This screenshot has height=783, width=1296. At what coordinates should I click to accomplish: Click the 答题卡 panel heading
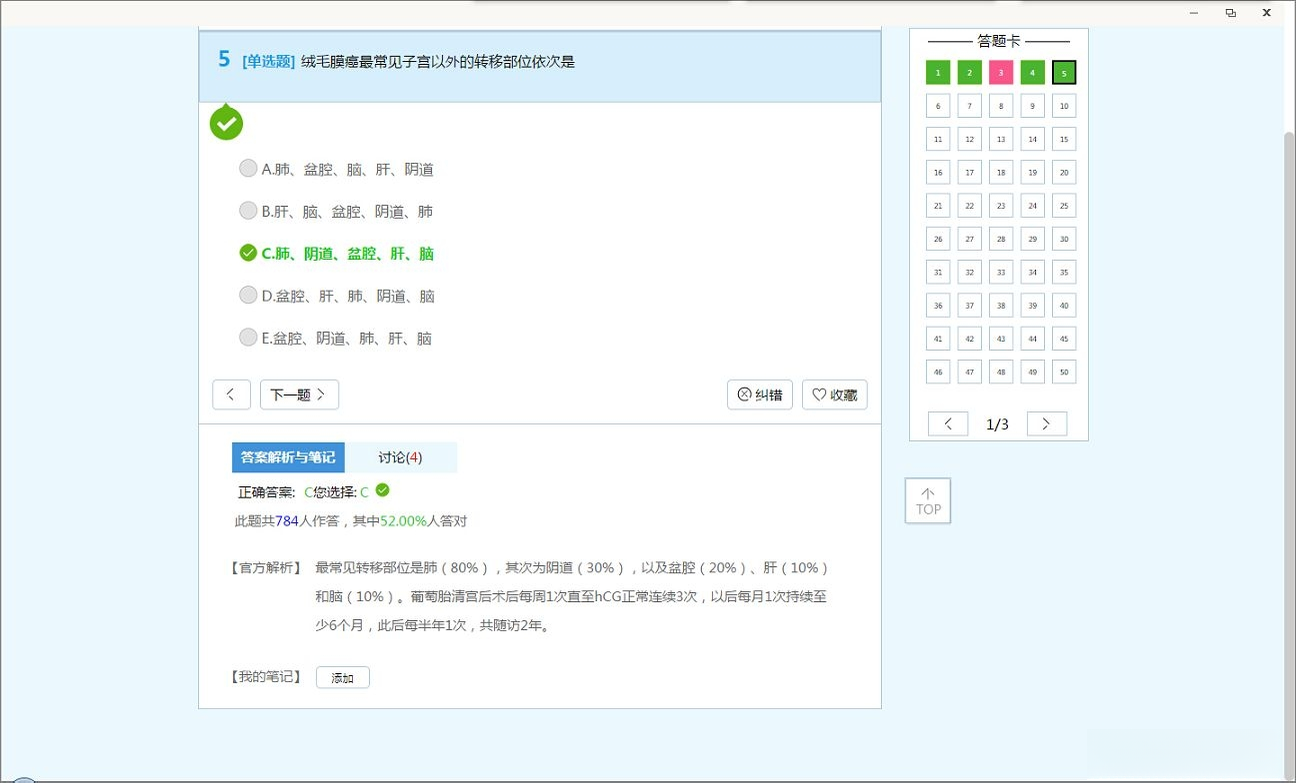pyautogui.click(x=998, y=42)
